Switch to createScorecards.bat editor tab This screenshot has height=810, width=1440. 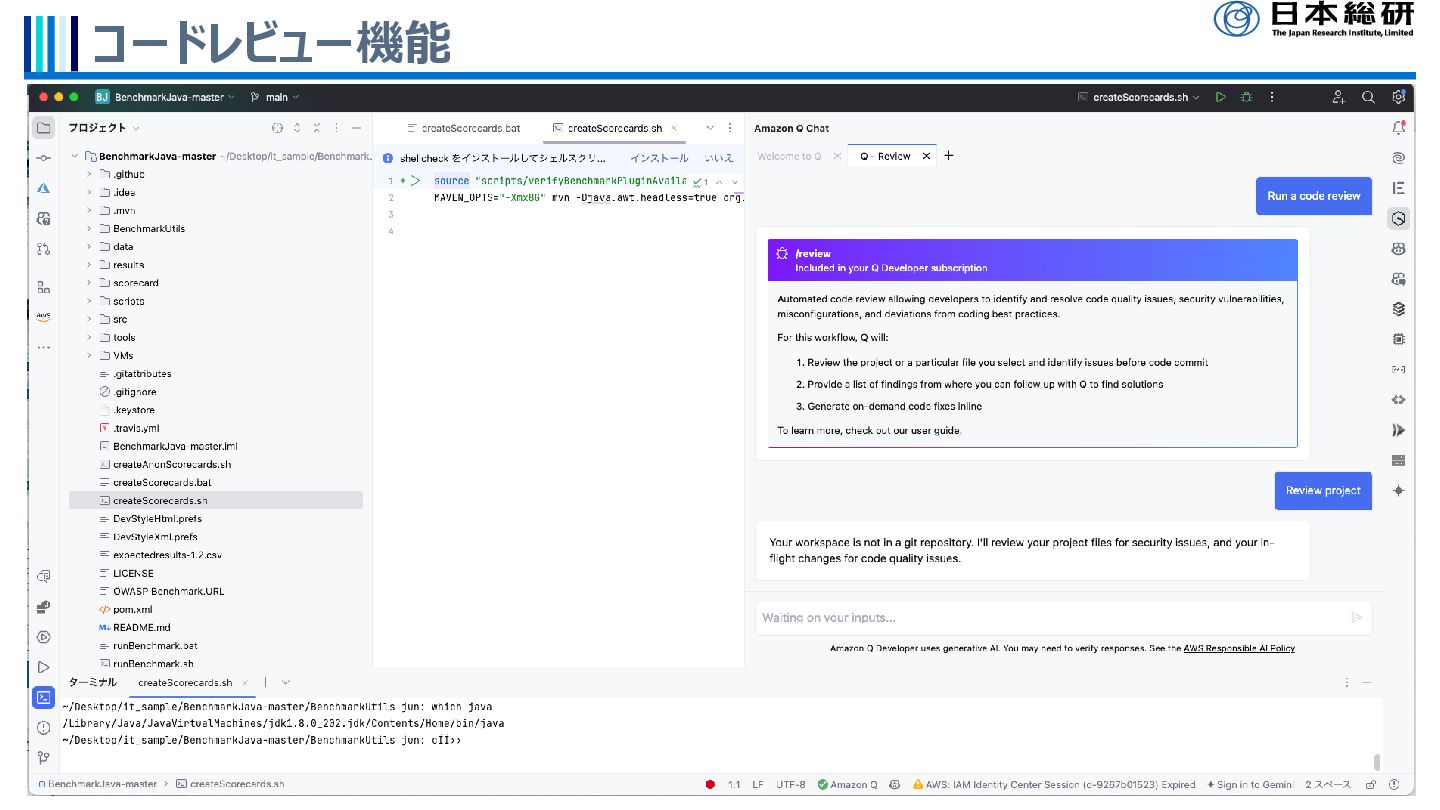(x=463, y=128)
